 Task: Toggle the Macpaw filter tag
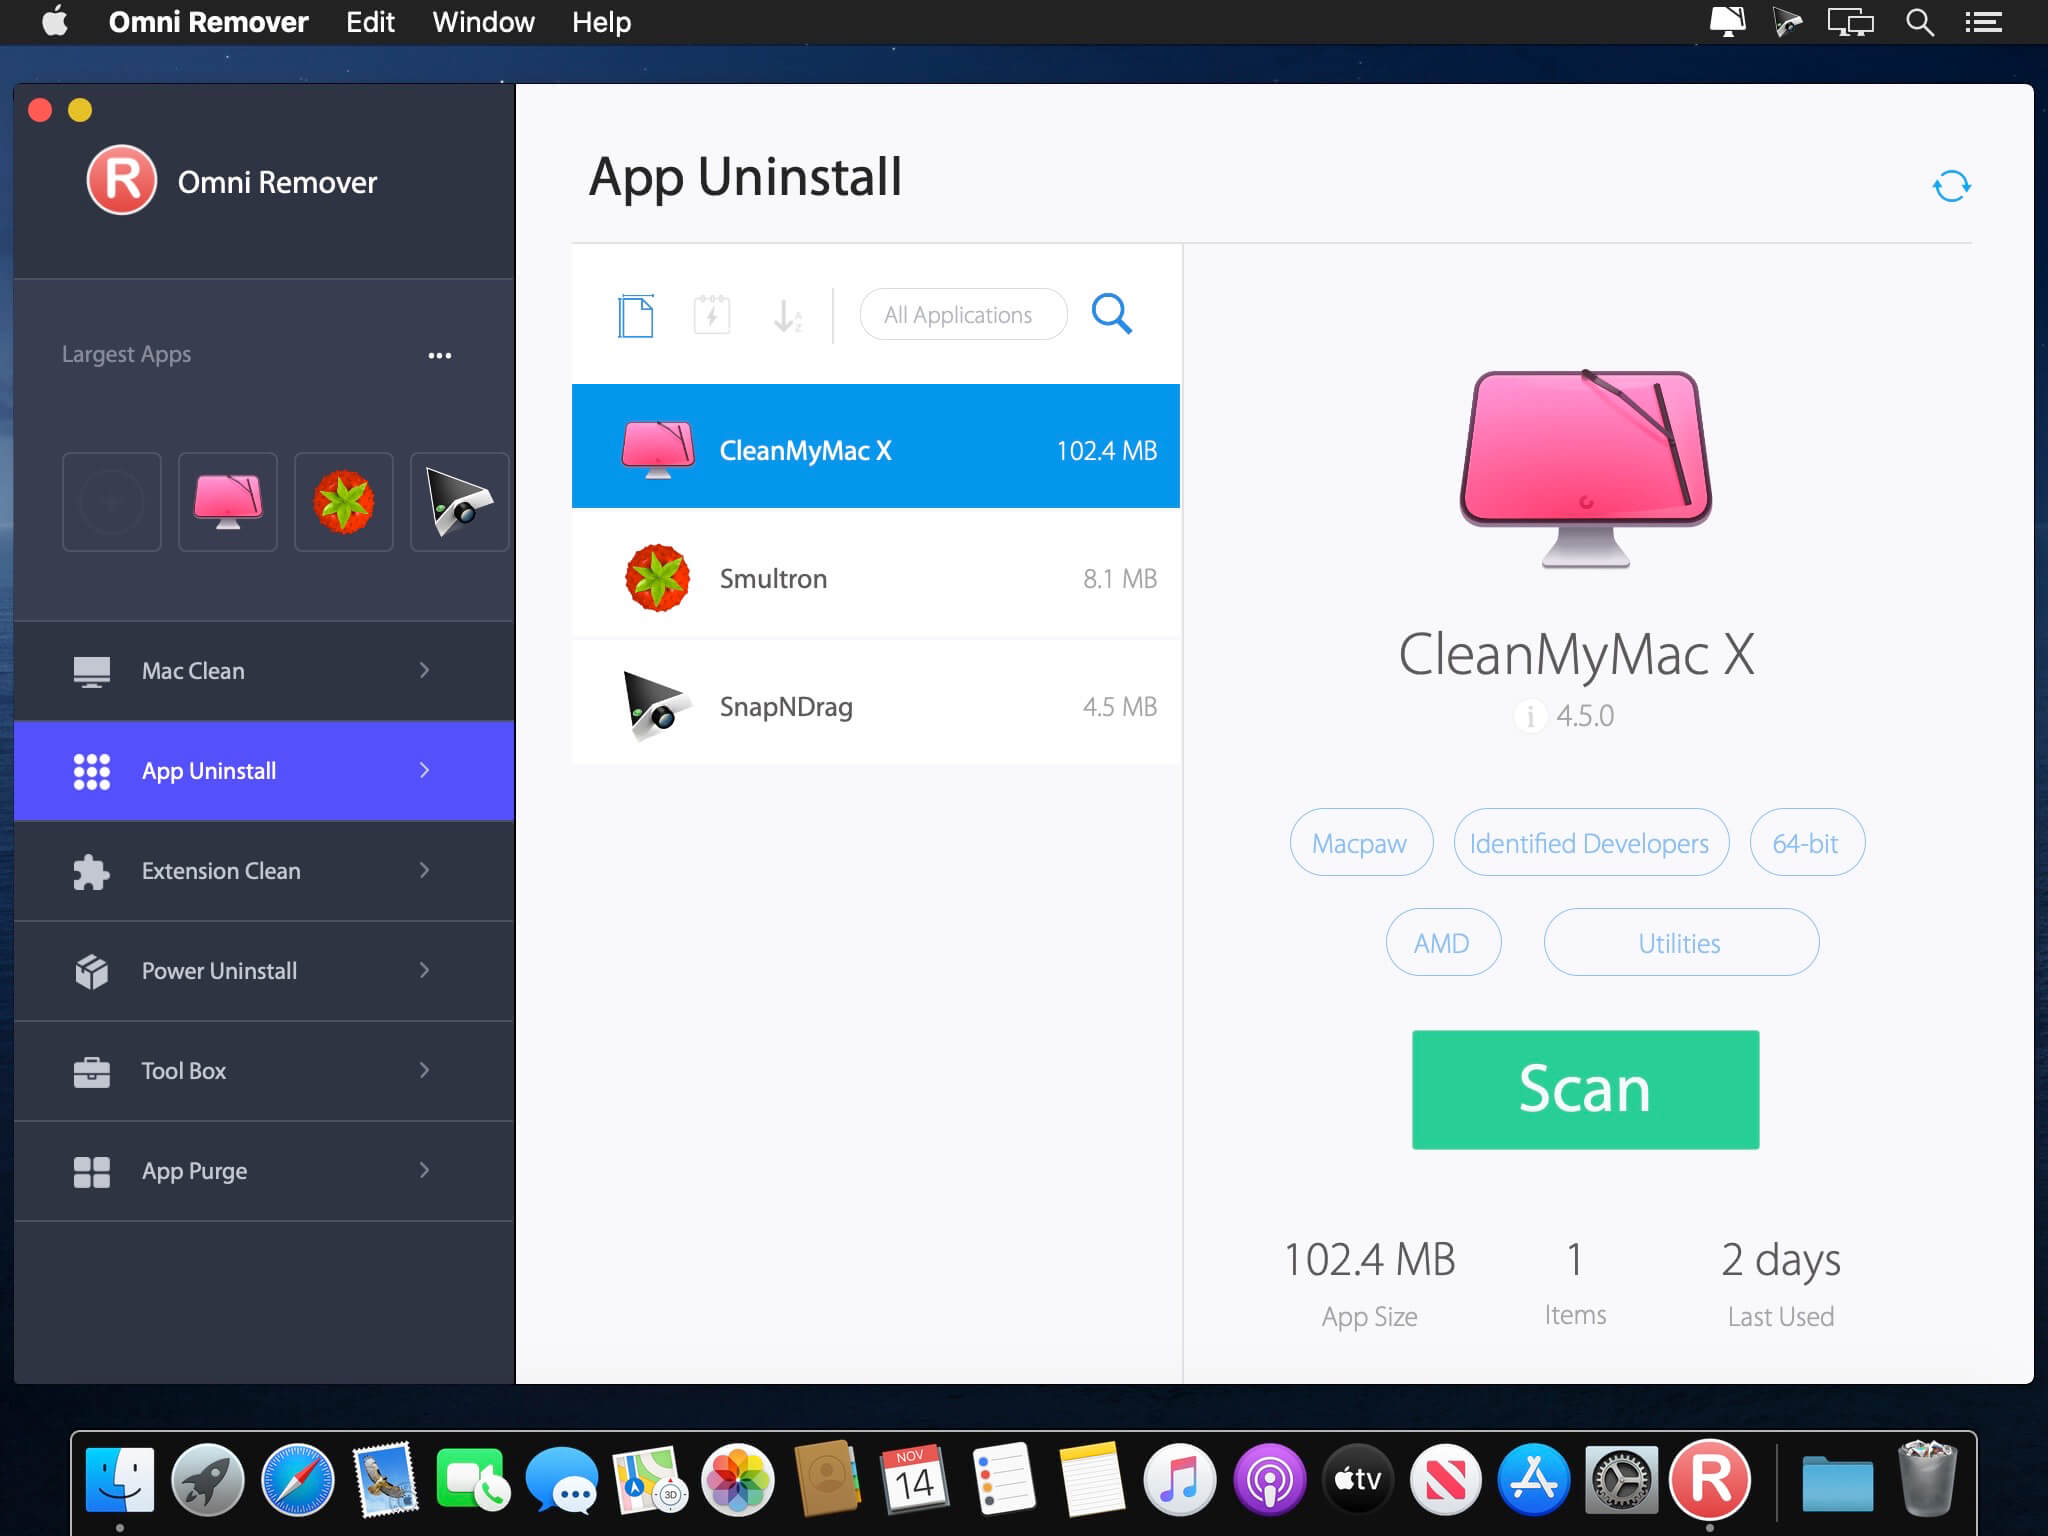1360,842
